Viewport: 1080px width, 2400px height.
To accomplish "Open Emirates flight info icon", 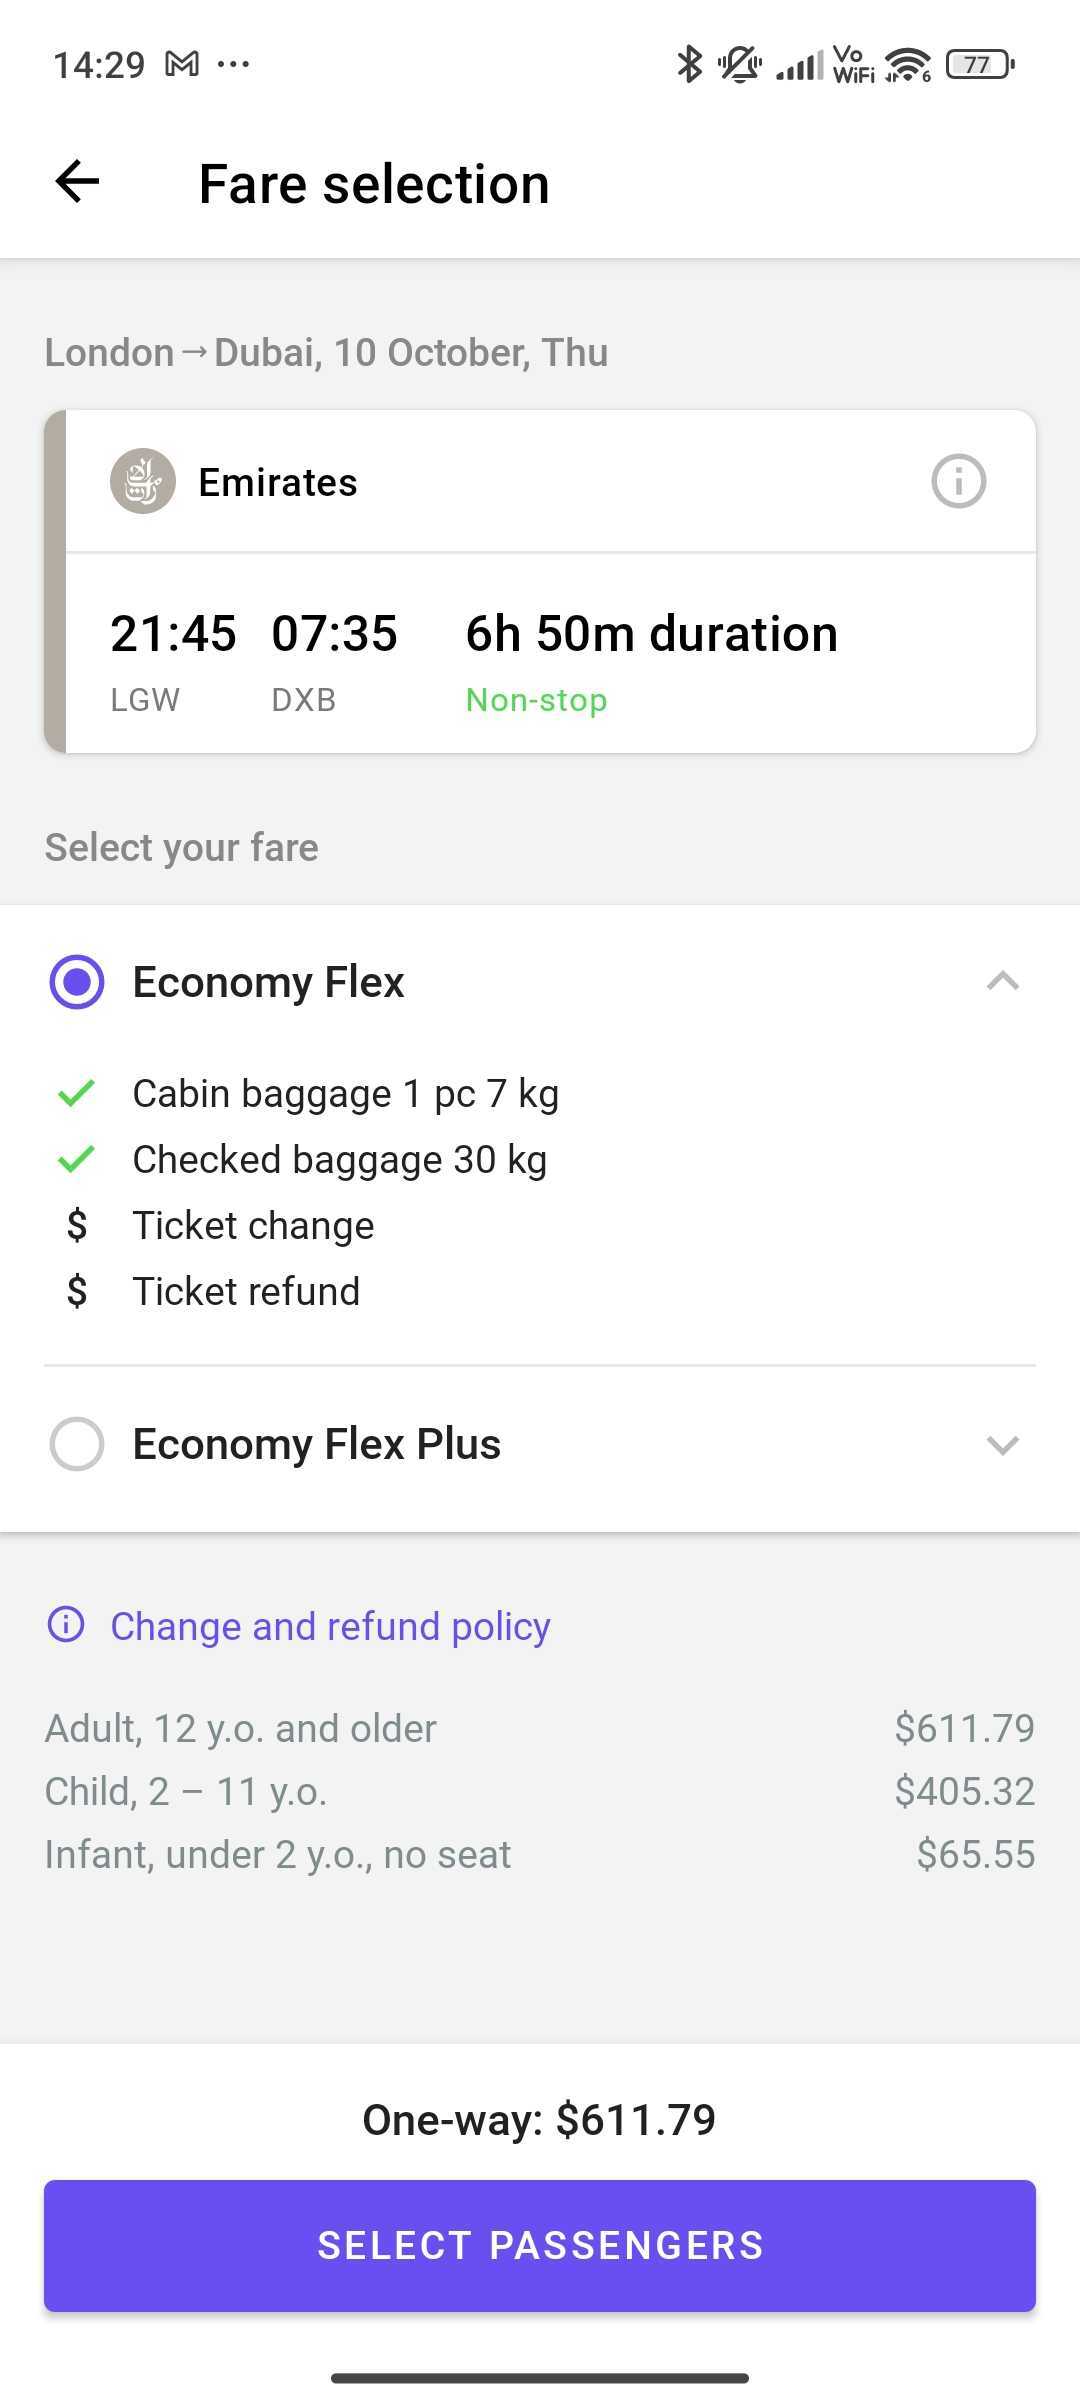I will click(x=958, y=482).
